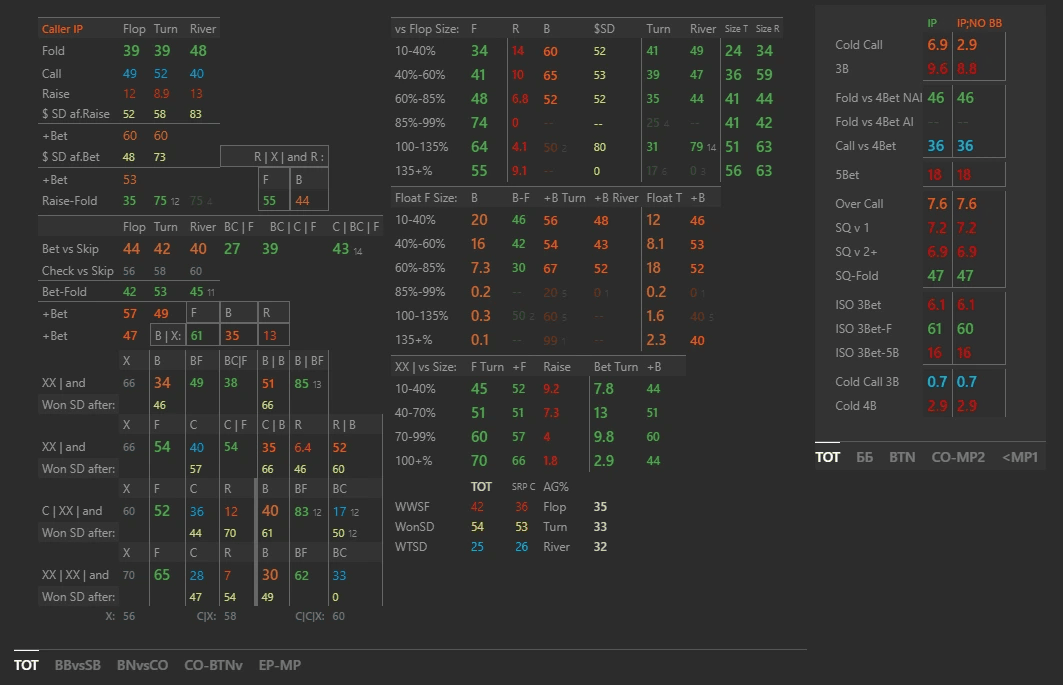Image resolution: width=1063 pixels, height=685 pixels.
Task: Open the ББ tab in right panel
Action: pos(864,457)
